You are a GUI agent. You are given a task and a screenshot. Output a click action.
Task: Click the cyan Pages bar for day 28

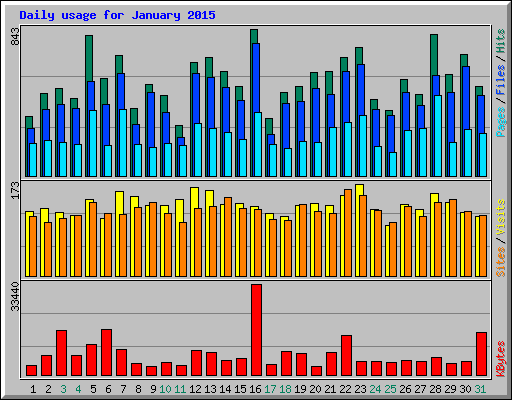438,136
